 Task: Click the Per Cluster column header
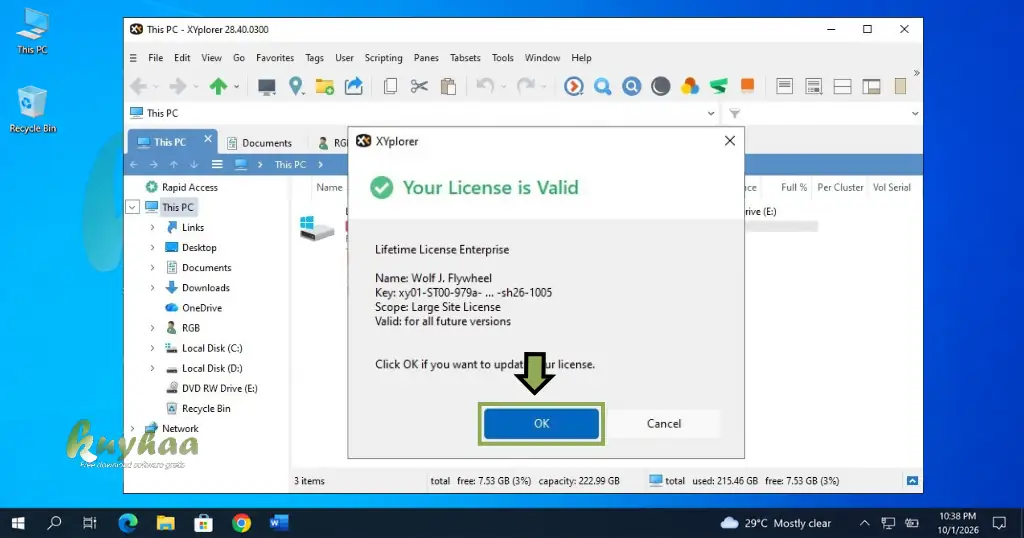840,187
